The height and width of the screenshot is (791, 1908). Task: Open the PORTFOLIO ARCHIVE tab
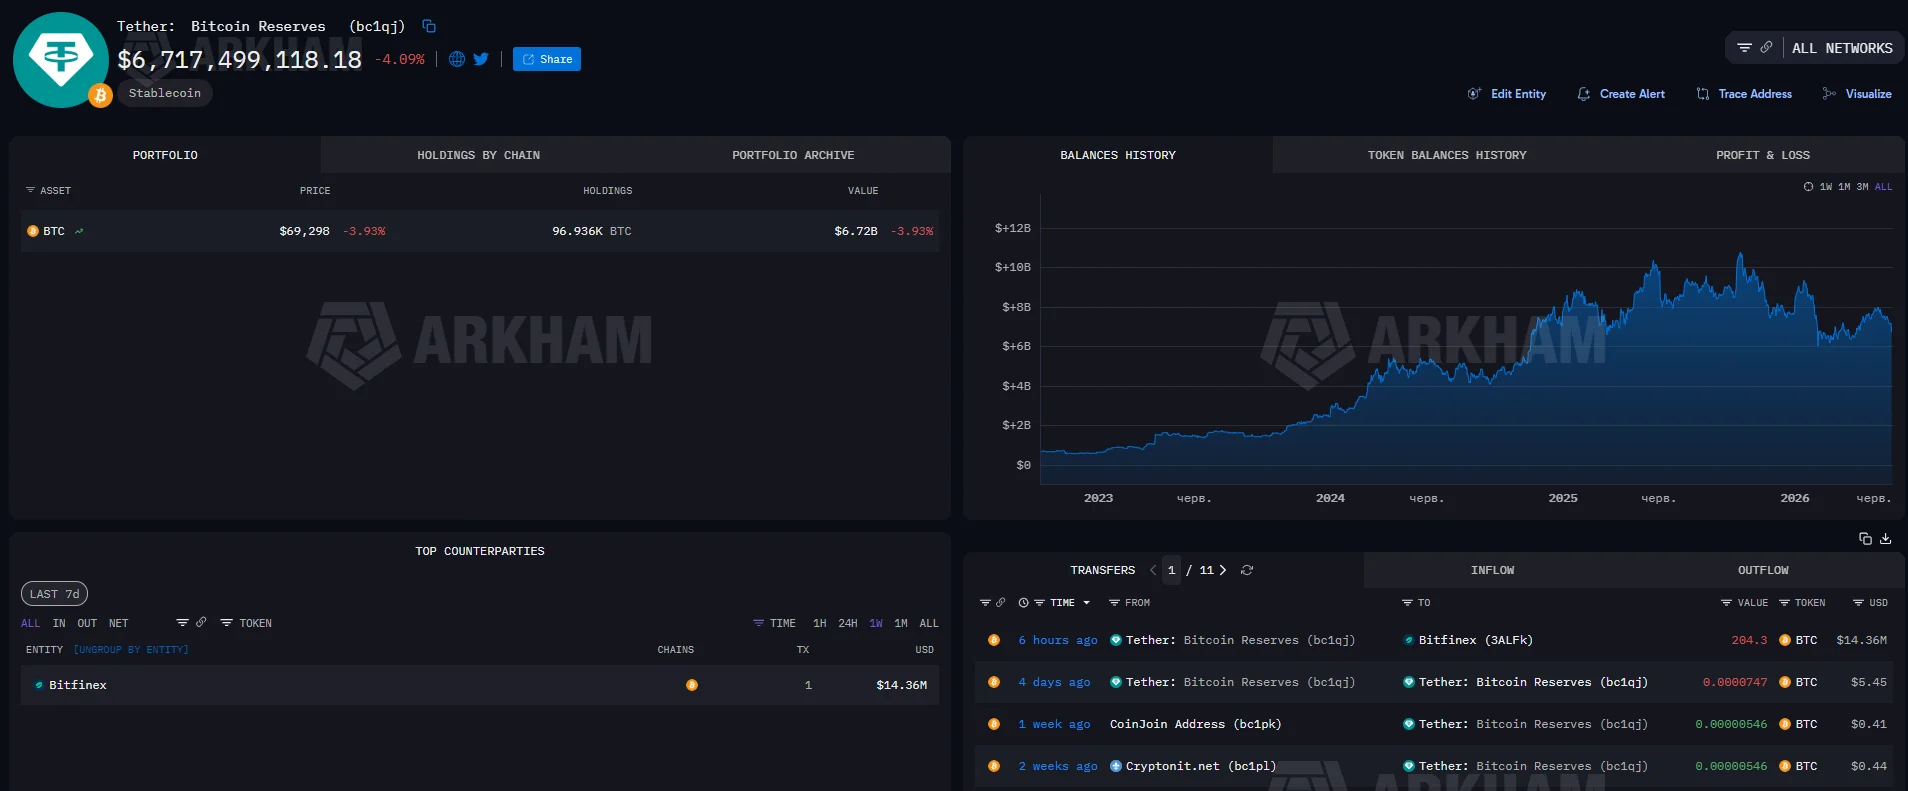tap(793, 155)
